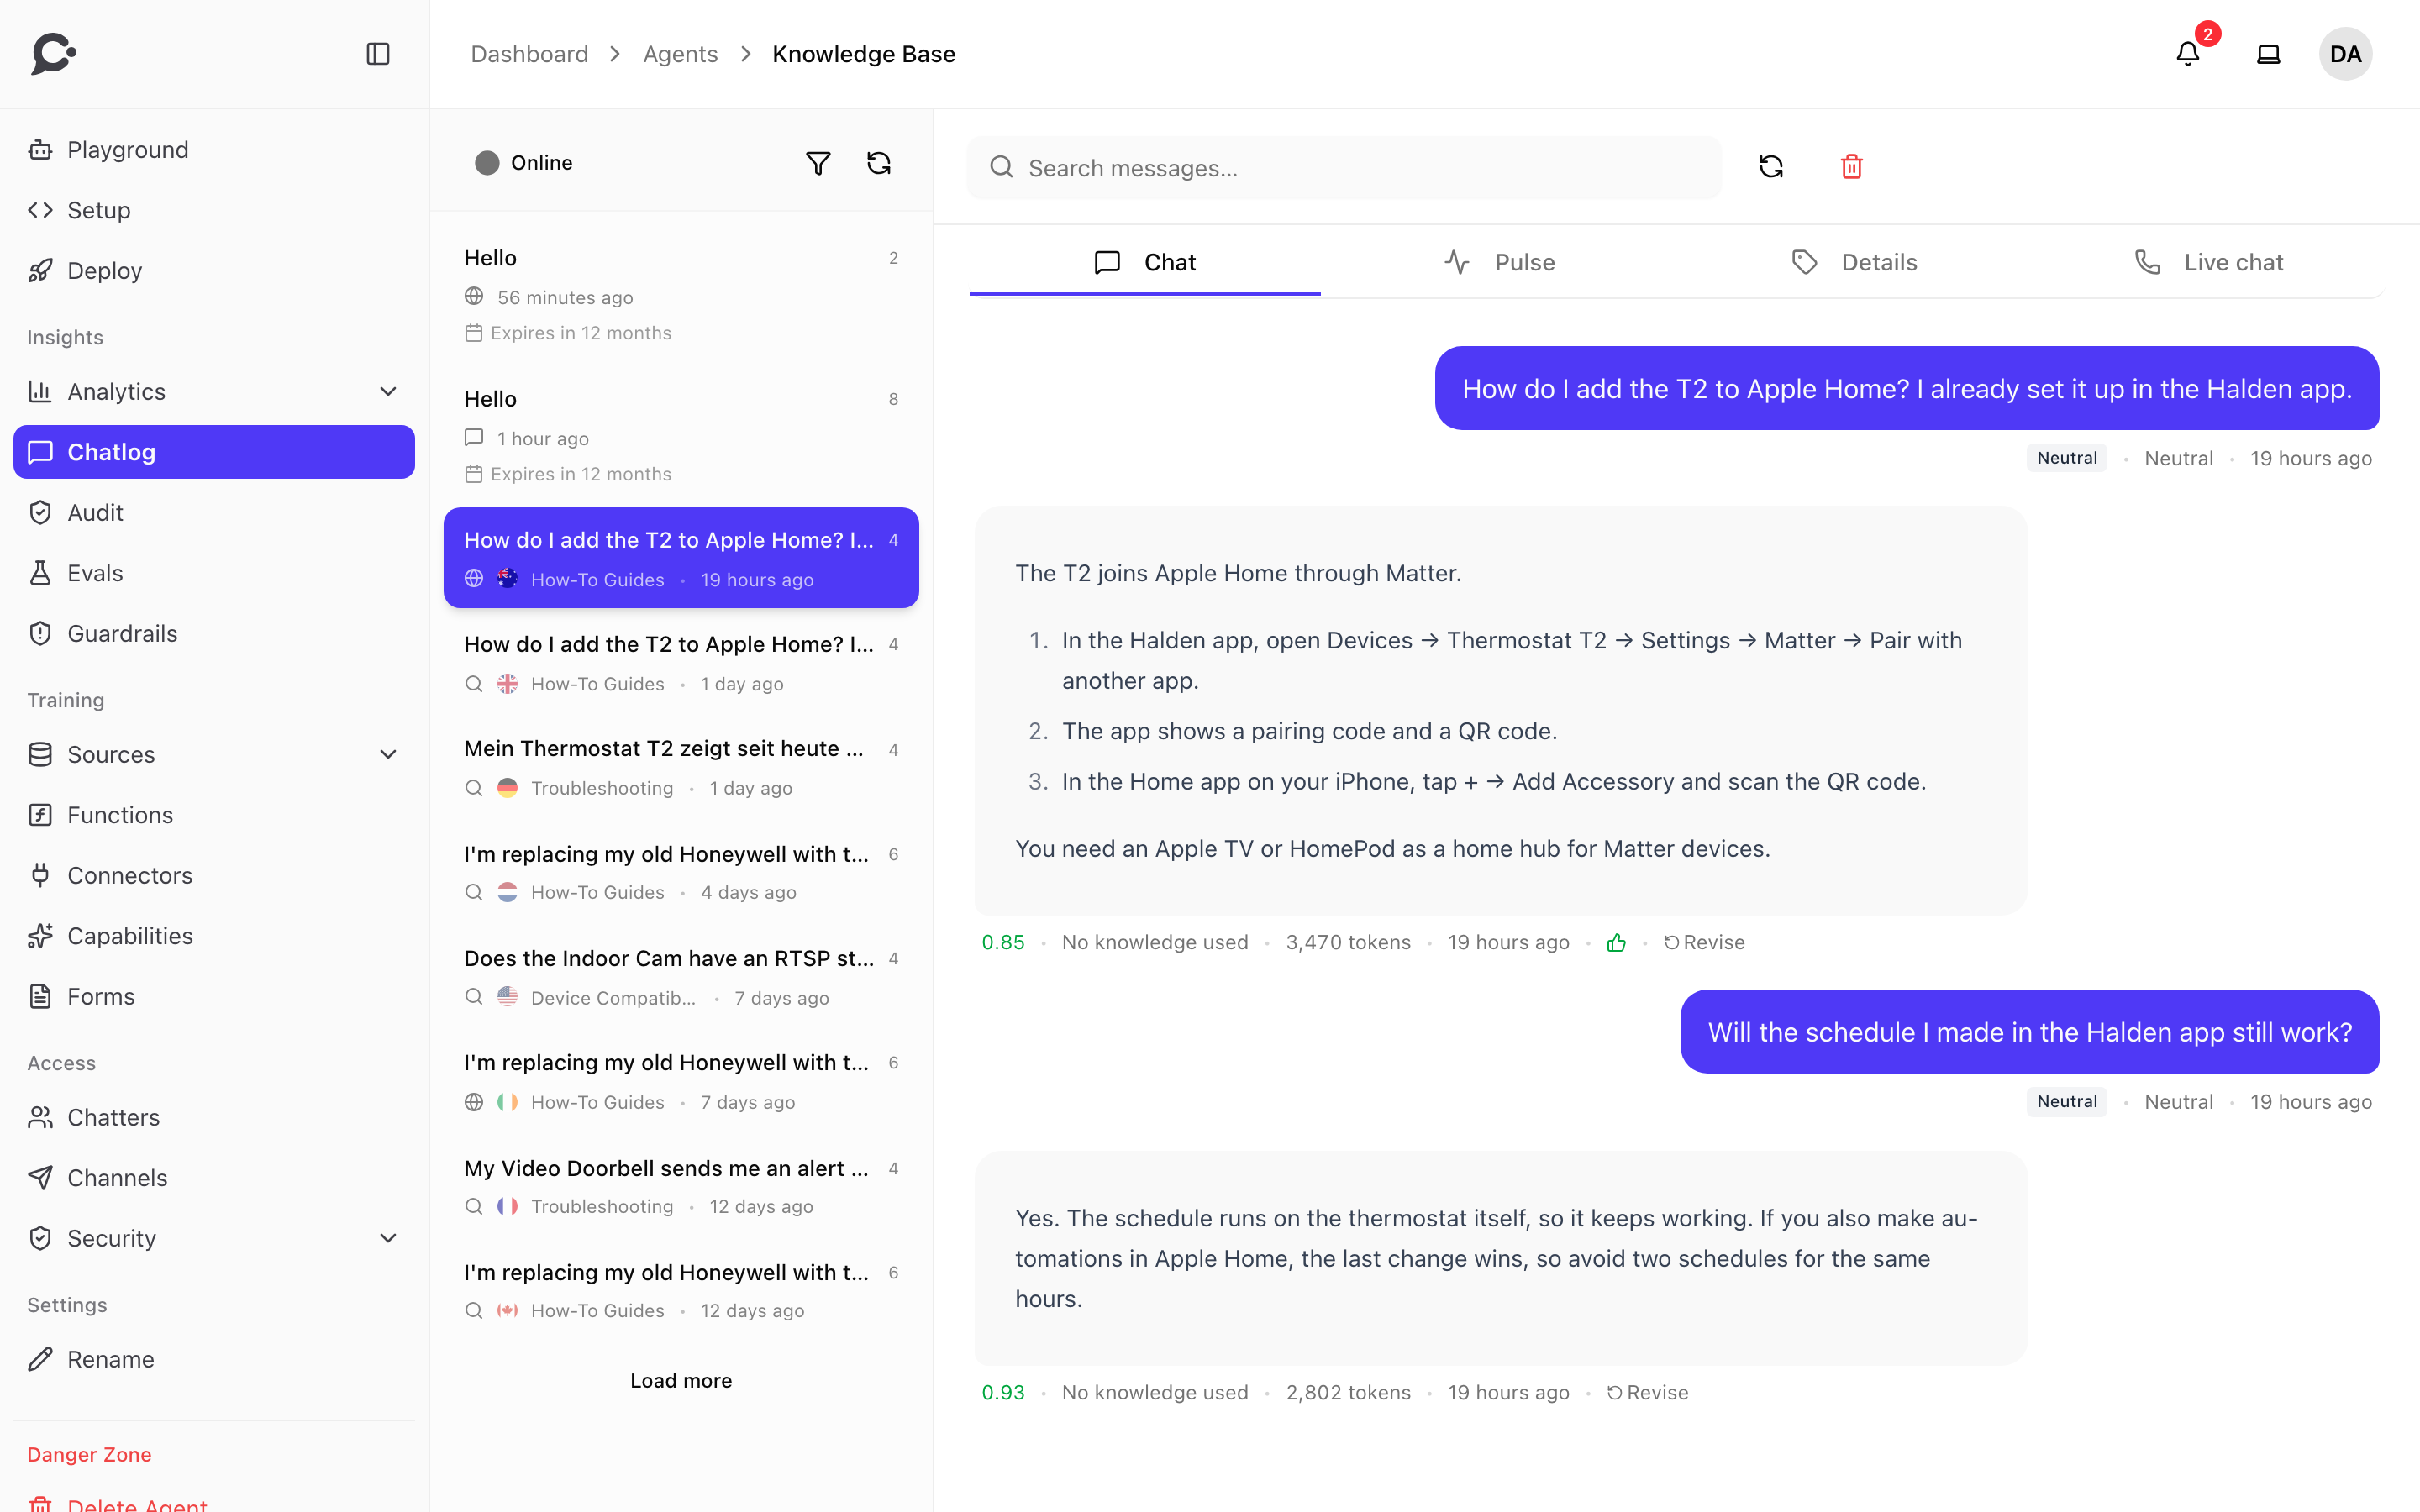Screen dimensions: 2420x1512
Task: Switch to the Chat tab
Action: (1145, 263)
